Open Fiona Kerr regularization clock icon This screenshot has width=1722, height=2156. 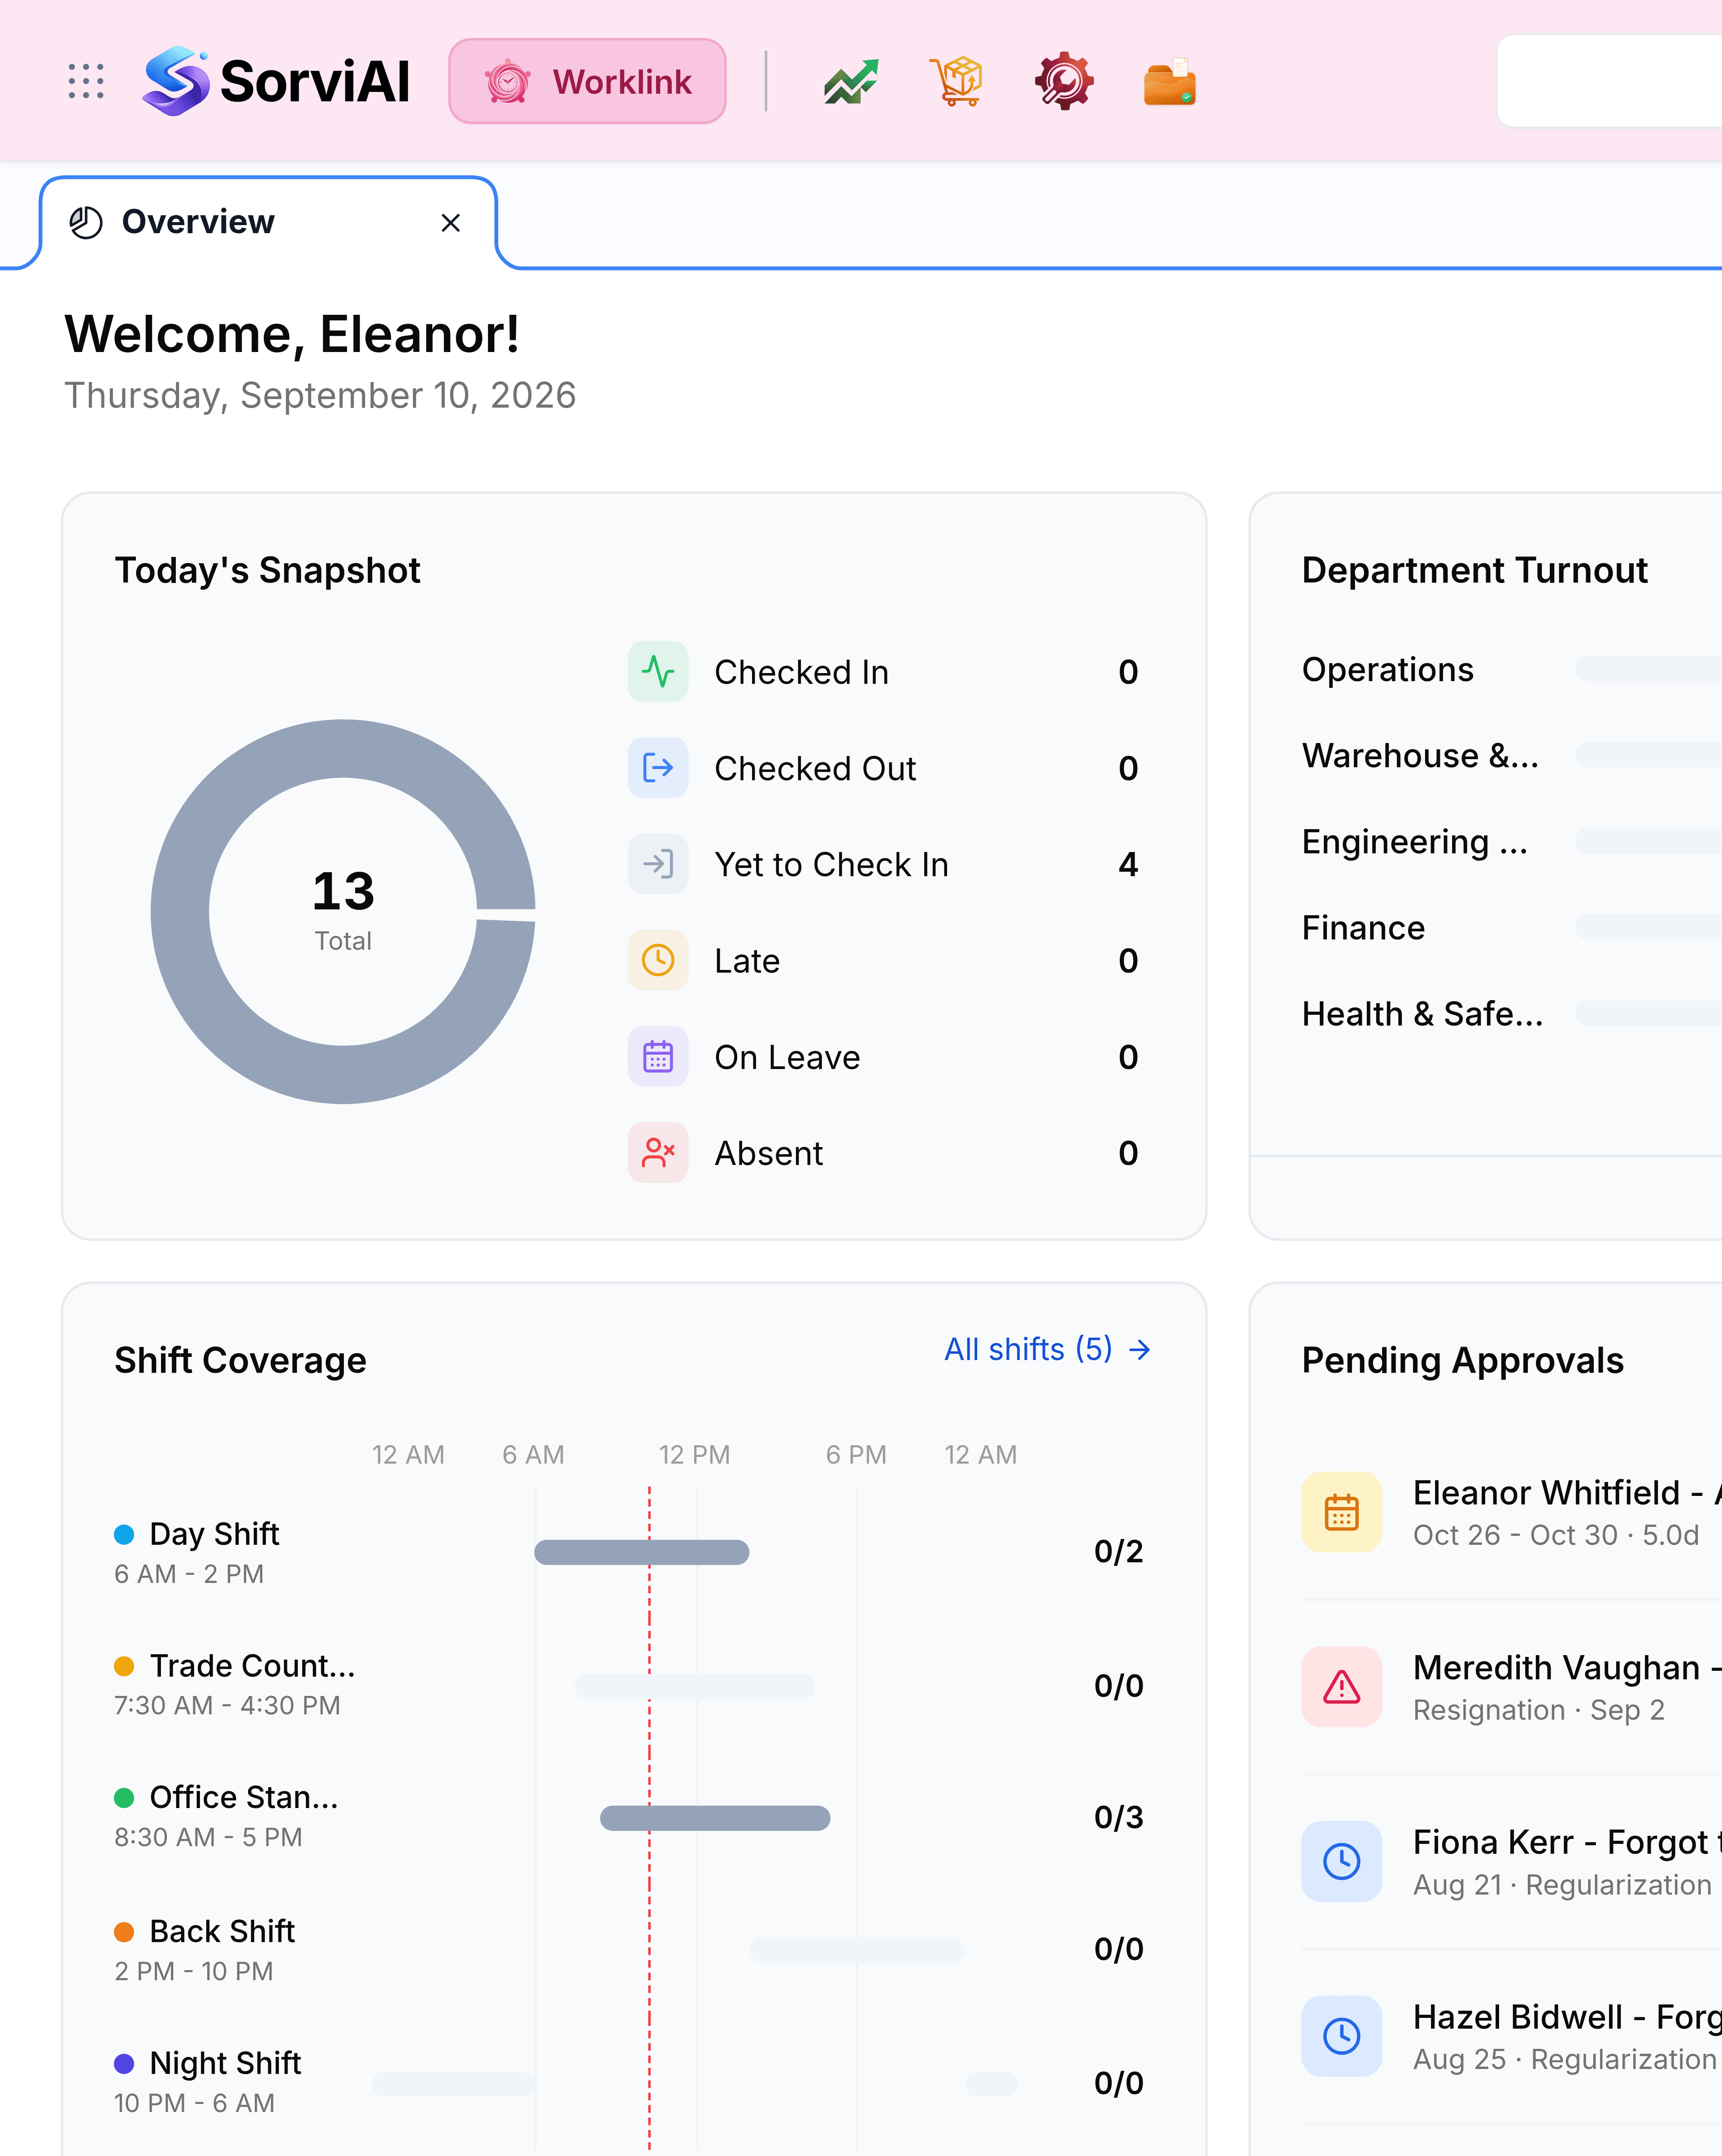point(1342,1861)
